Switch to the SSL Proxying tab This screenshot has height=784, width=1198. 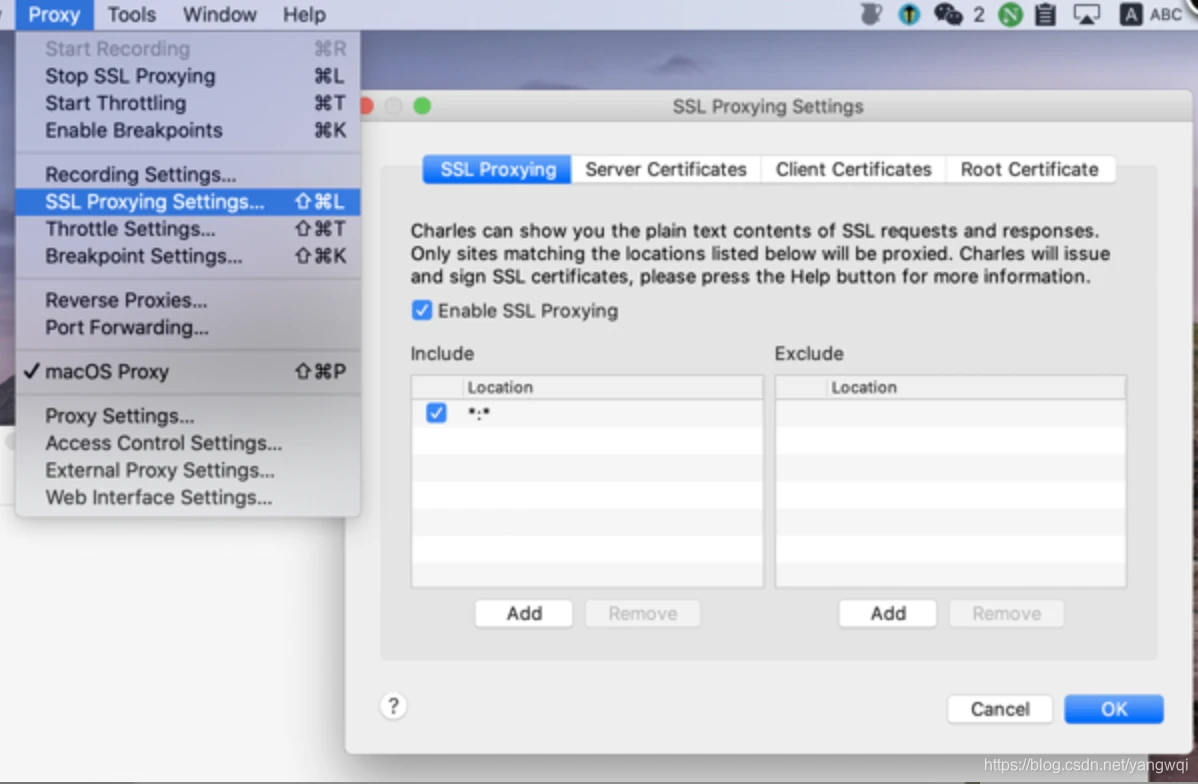click(x=497, y=170)
